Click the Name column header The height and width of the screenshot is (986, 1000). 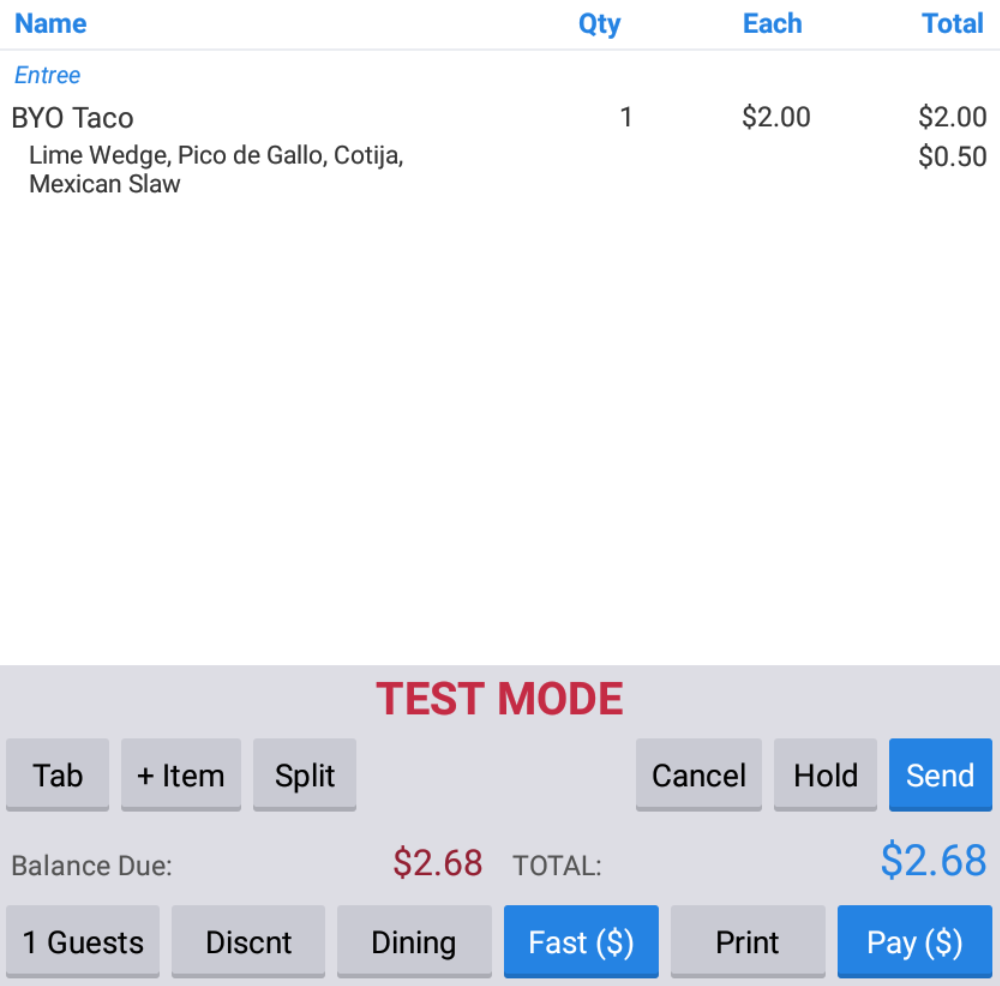tap(50, 24)
